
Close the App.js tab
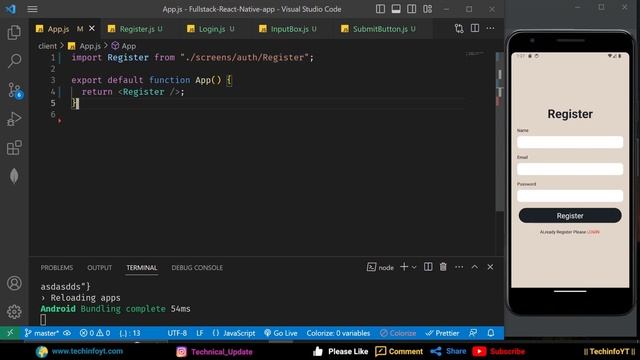click(92, 29)
